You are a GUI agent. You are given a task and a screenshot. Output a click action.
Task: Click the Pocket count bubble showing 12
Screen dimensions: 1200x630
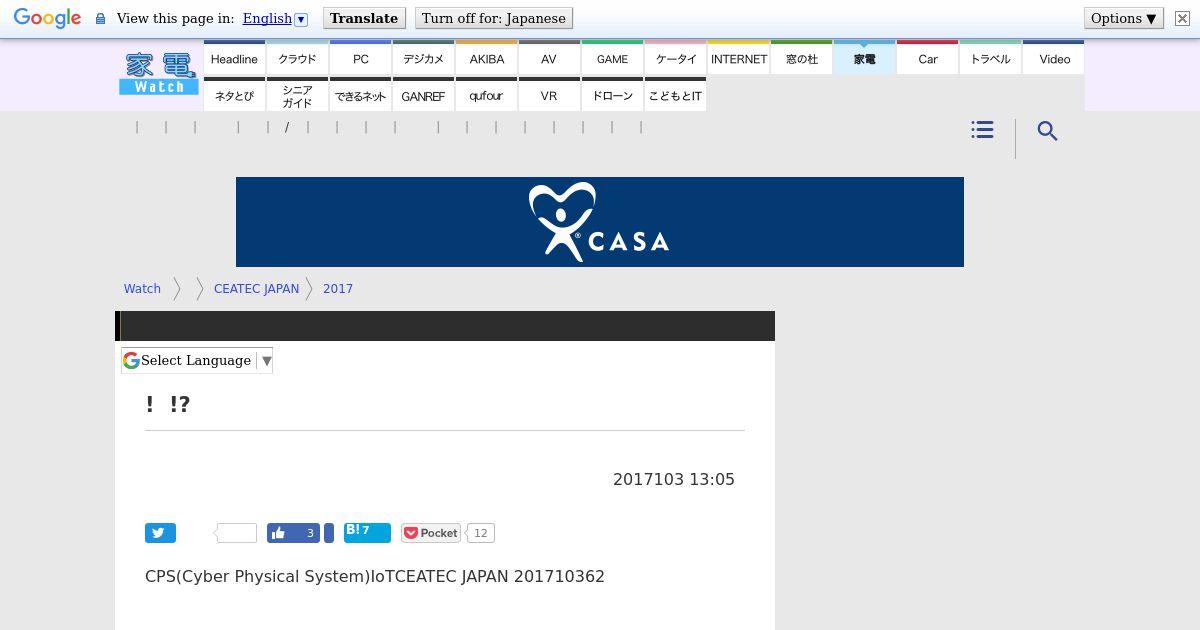click(481, 533)
